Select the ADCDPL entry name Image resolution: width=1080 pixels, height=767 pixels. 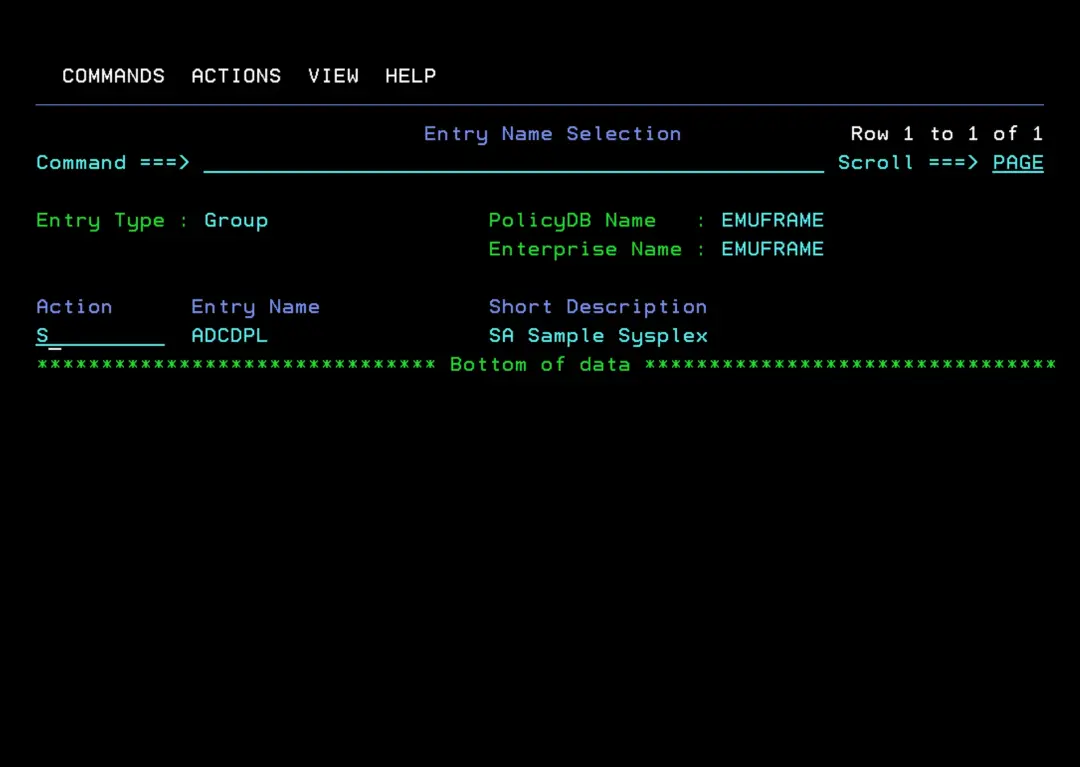point(229,336)
